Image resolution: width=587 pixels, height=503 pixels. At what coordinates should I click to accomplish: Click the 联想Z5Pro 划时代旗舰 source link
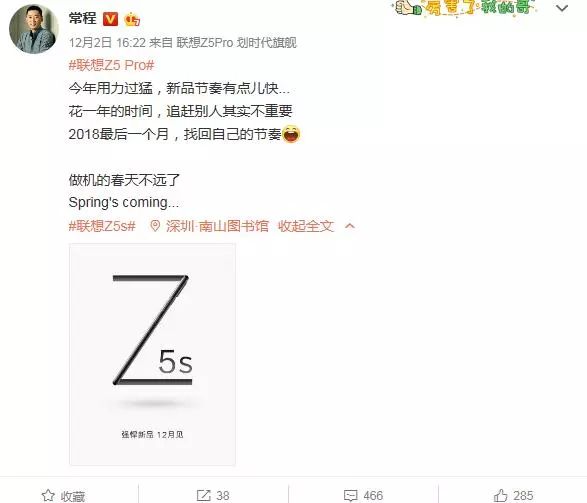(237, 43)
